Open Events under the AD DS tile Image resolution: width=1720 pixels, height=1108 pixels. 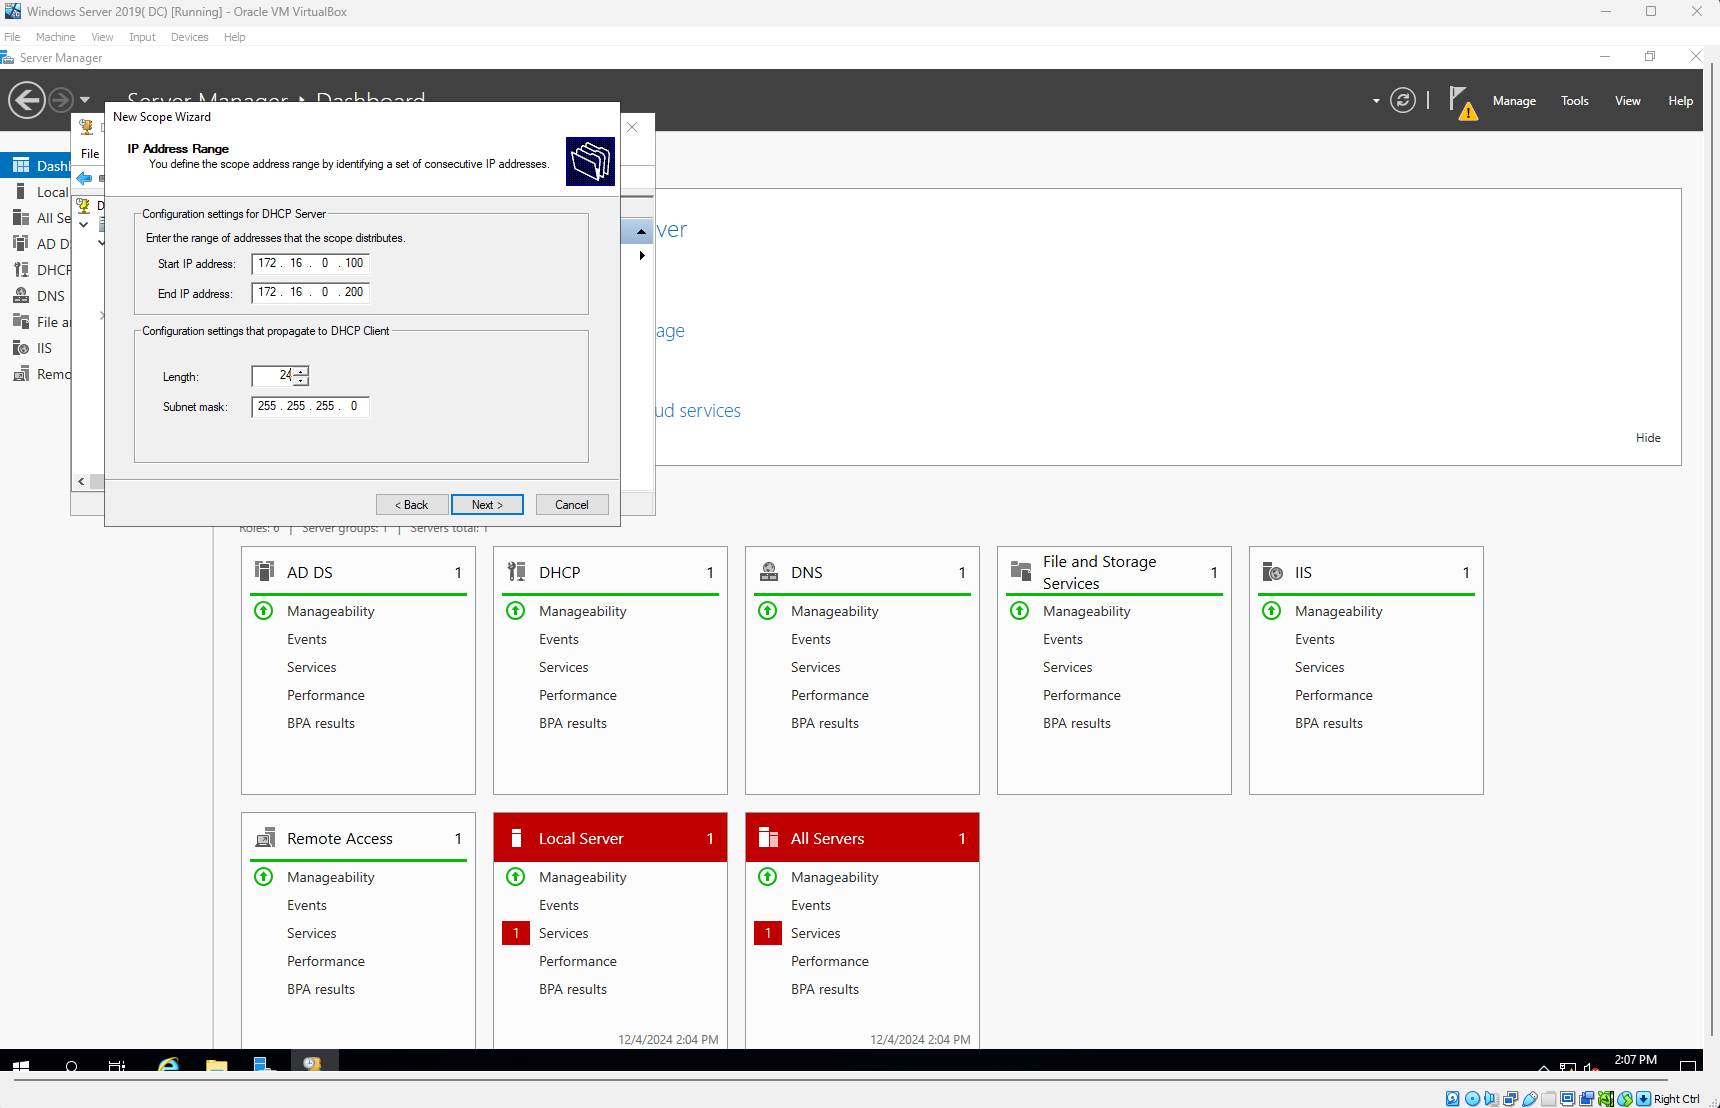306,639
